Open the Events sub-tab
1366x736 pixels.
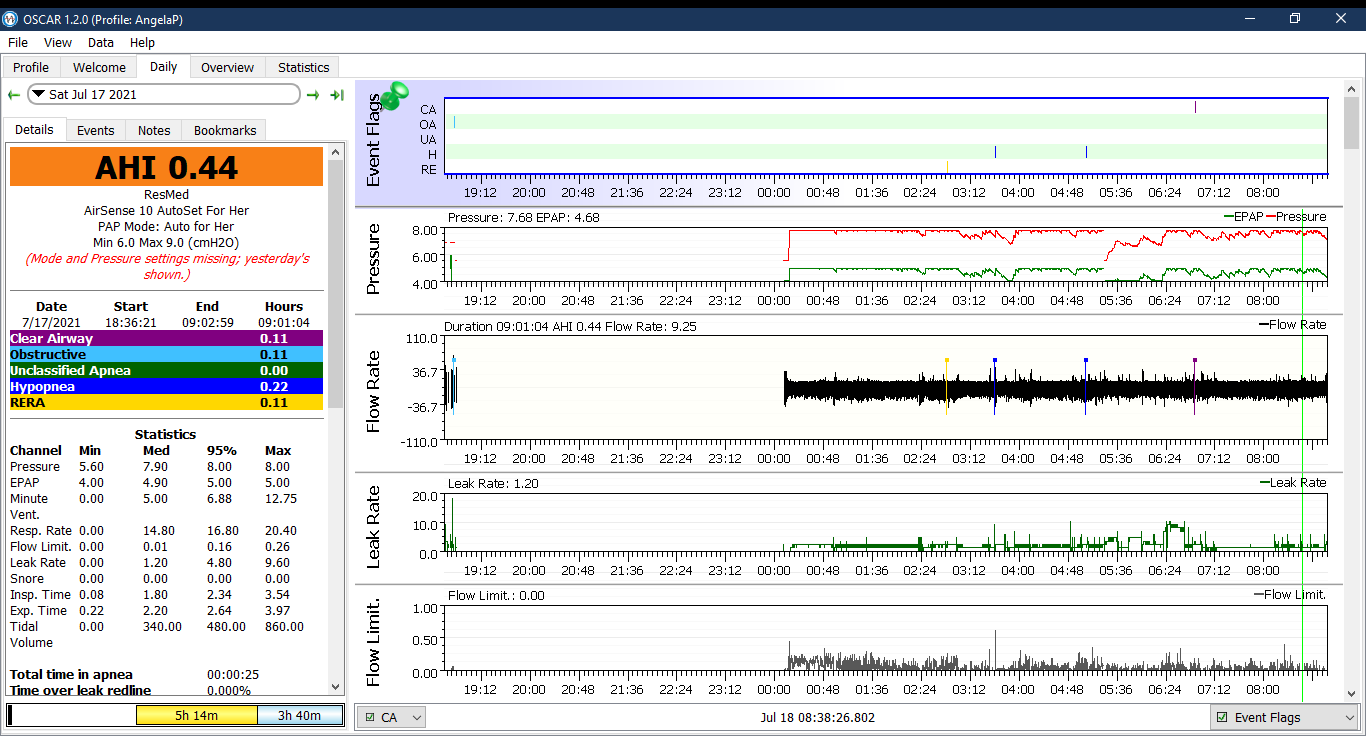pyautogui.click(x=96, y=130)
